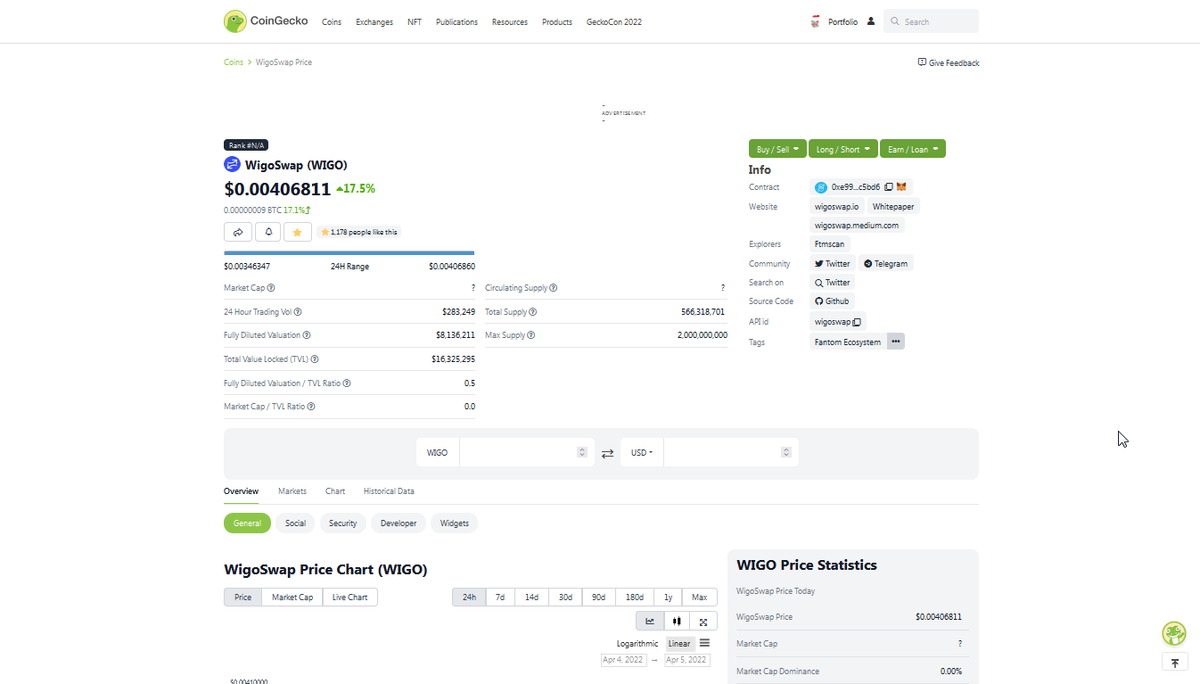The image size is (1200, 684).
Task: Click the Max Supply info icon
Action: [530, 335]
